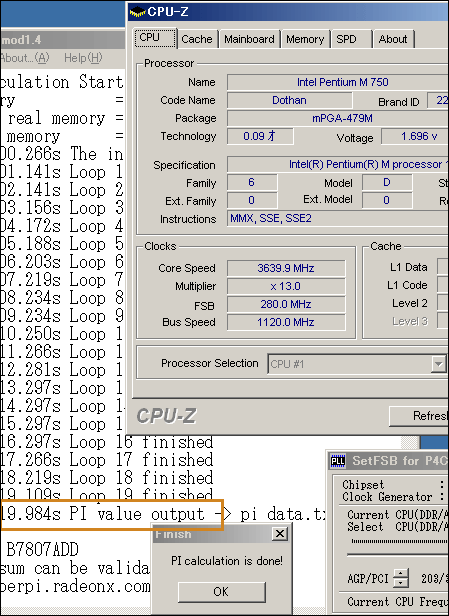The height and width of the screenshot is (616, 449).
Task: Click the Package value mPGA-479M
Action: (x=338, y=118)
